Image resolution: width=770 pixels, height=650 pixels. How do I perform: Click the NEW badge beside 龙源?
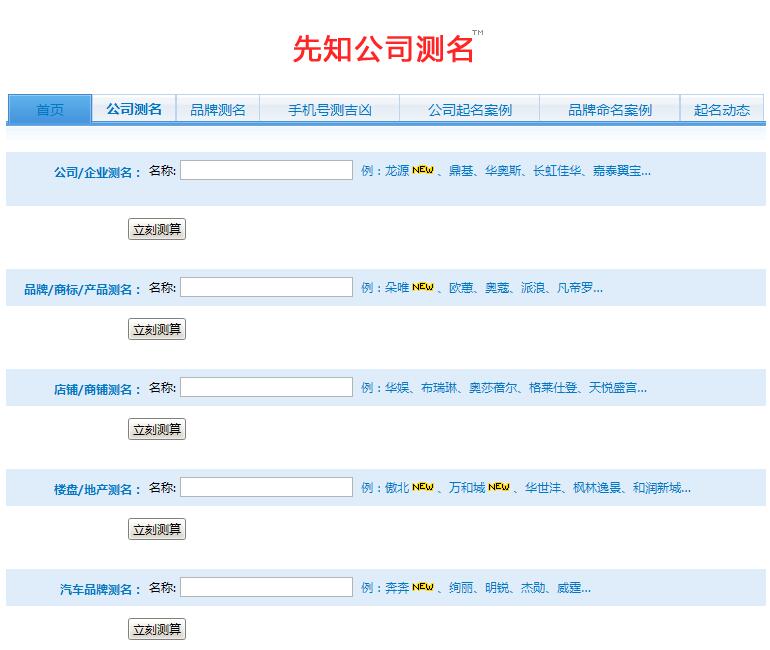[x=423, y=170]
